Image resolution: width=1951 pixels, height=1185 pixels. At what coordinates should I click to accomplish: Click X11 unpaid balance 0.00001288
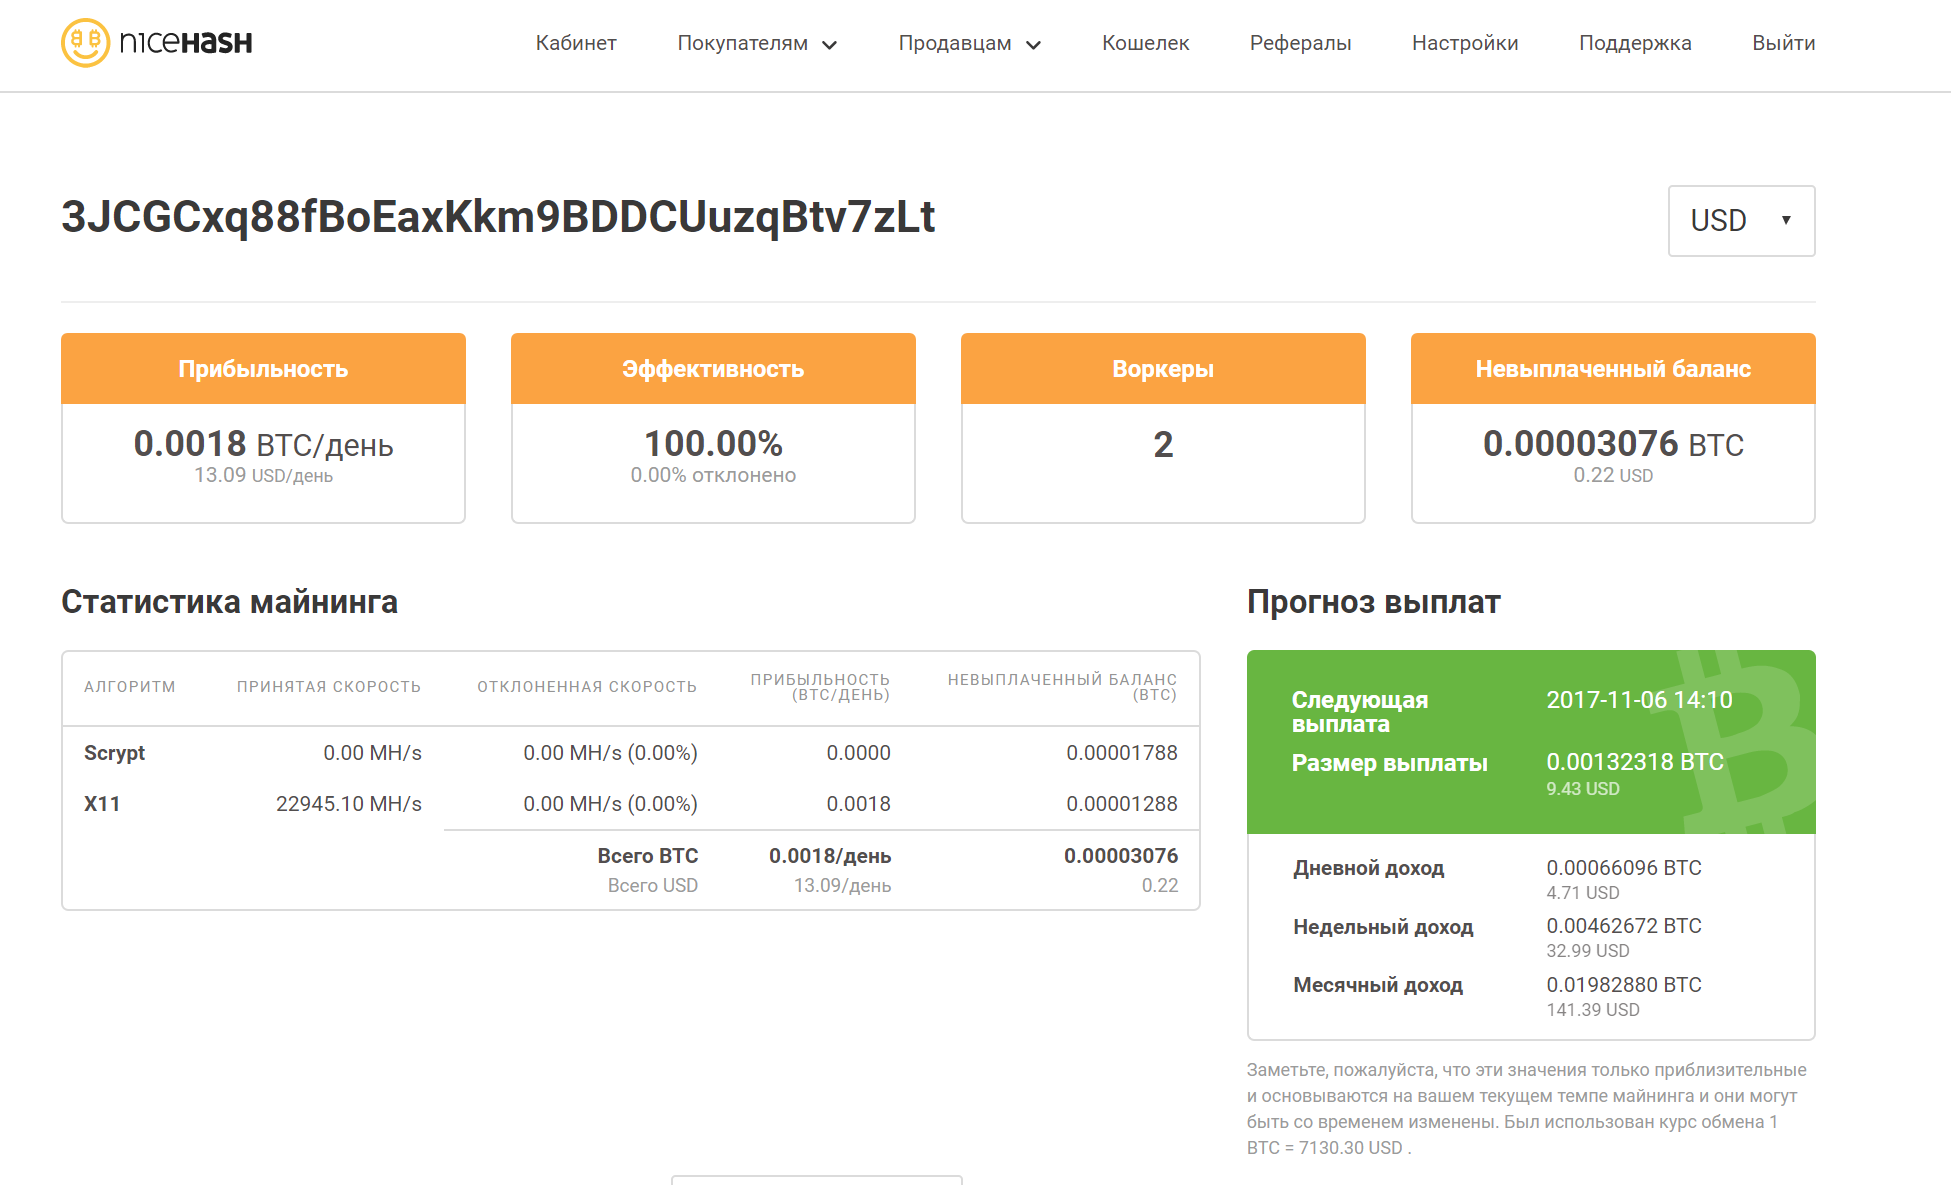(1122, 804)
